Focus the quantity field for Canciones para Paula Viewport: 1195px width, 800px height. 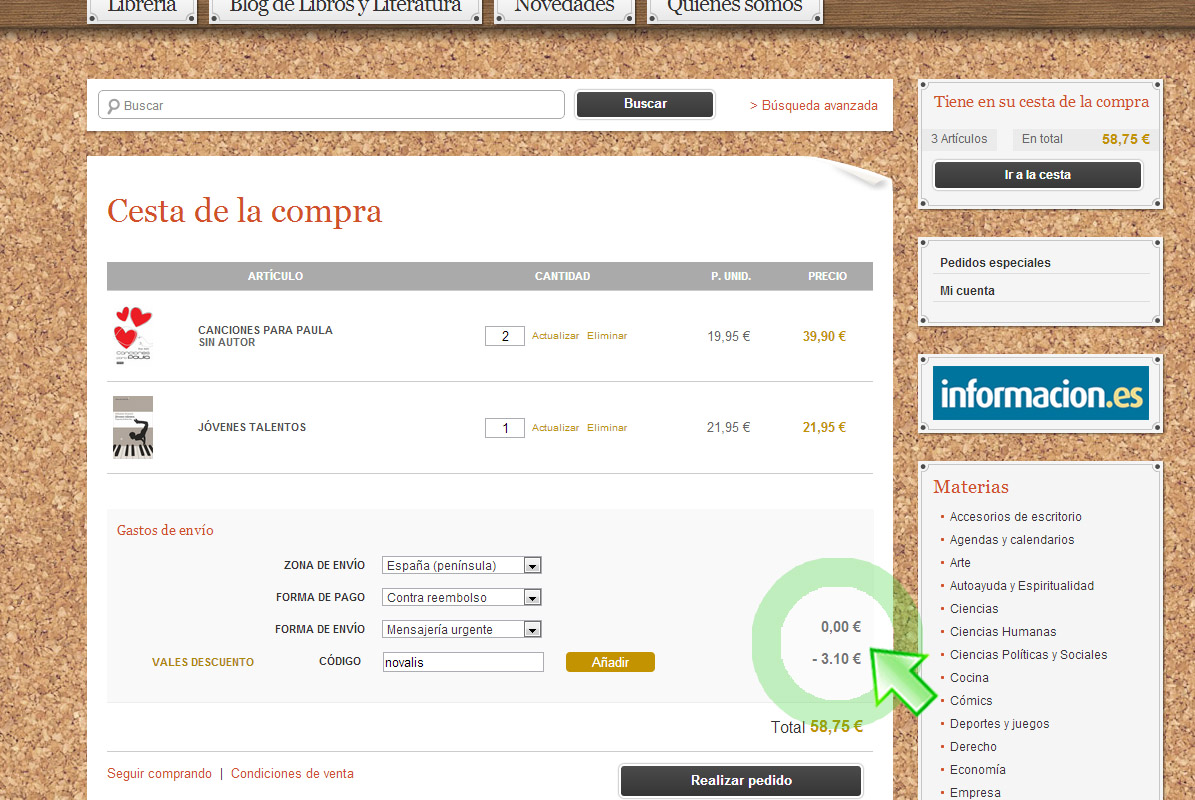505,336
